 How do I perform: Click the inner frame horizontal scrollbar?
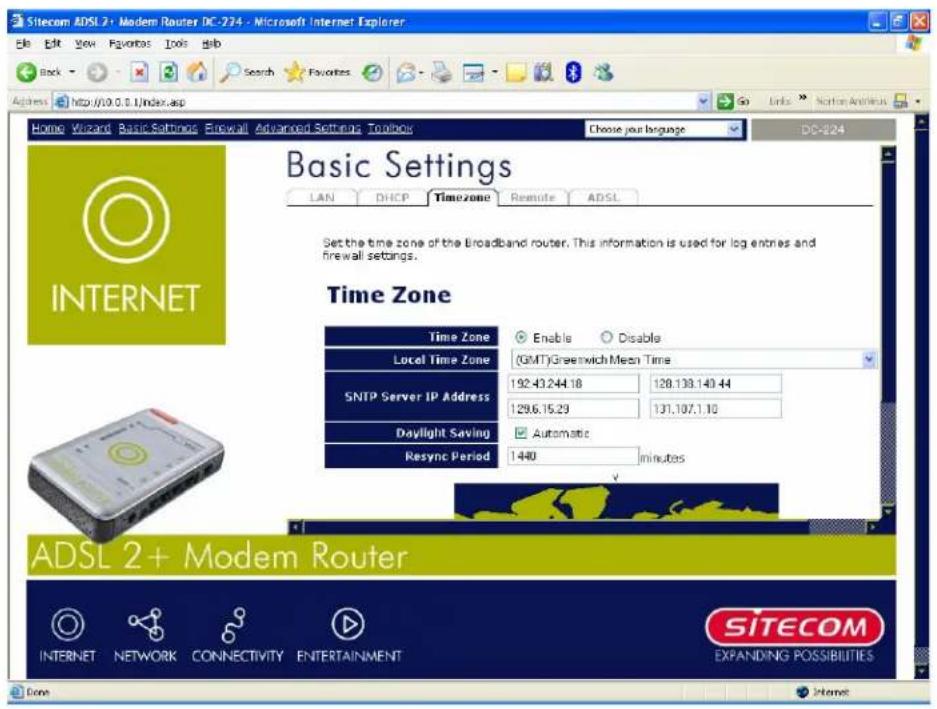coord(584,527)
